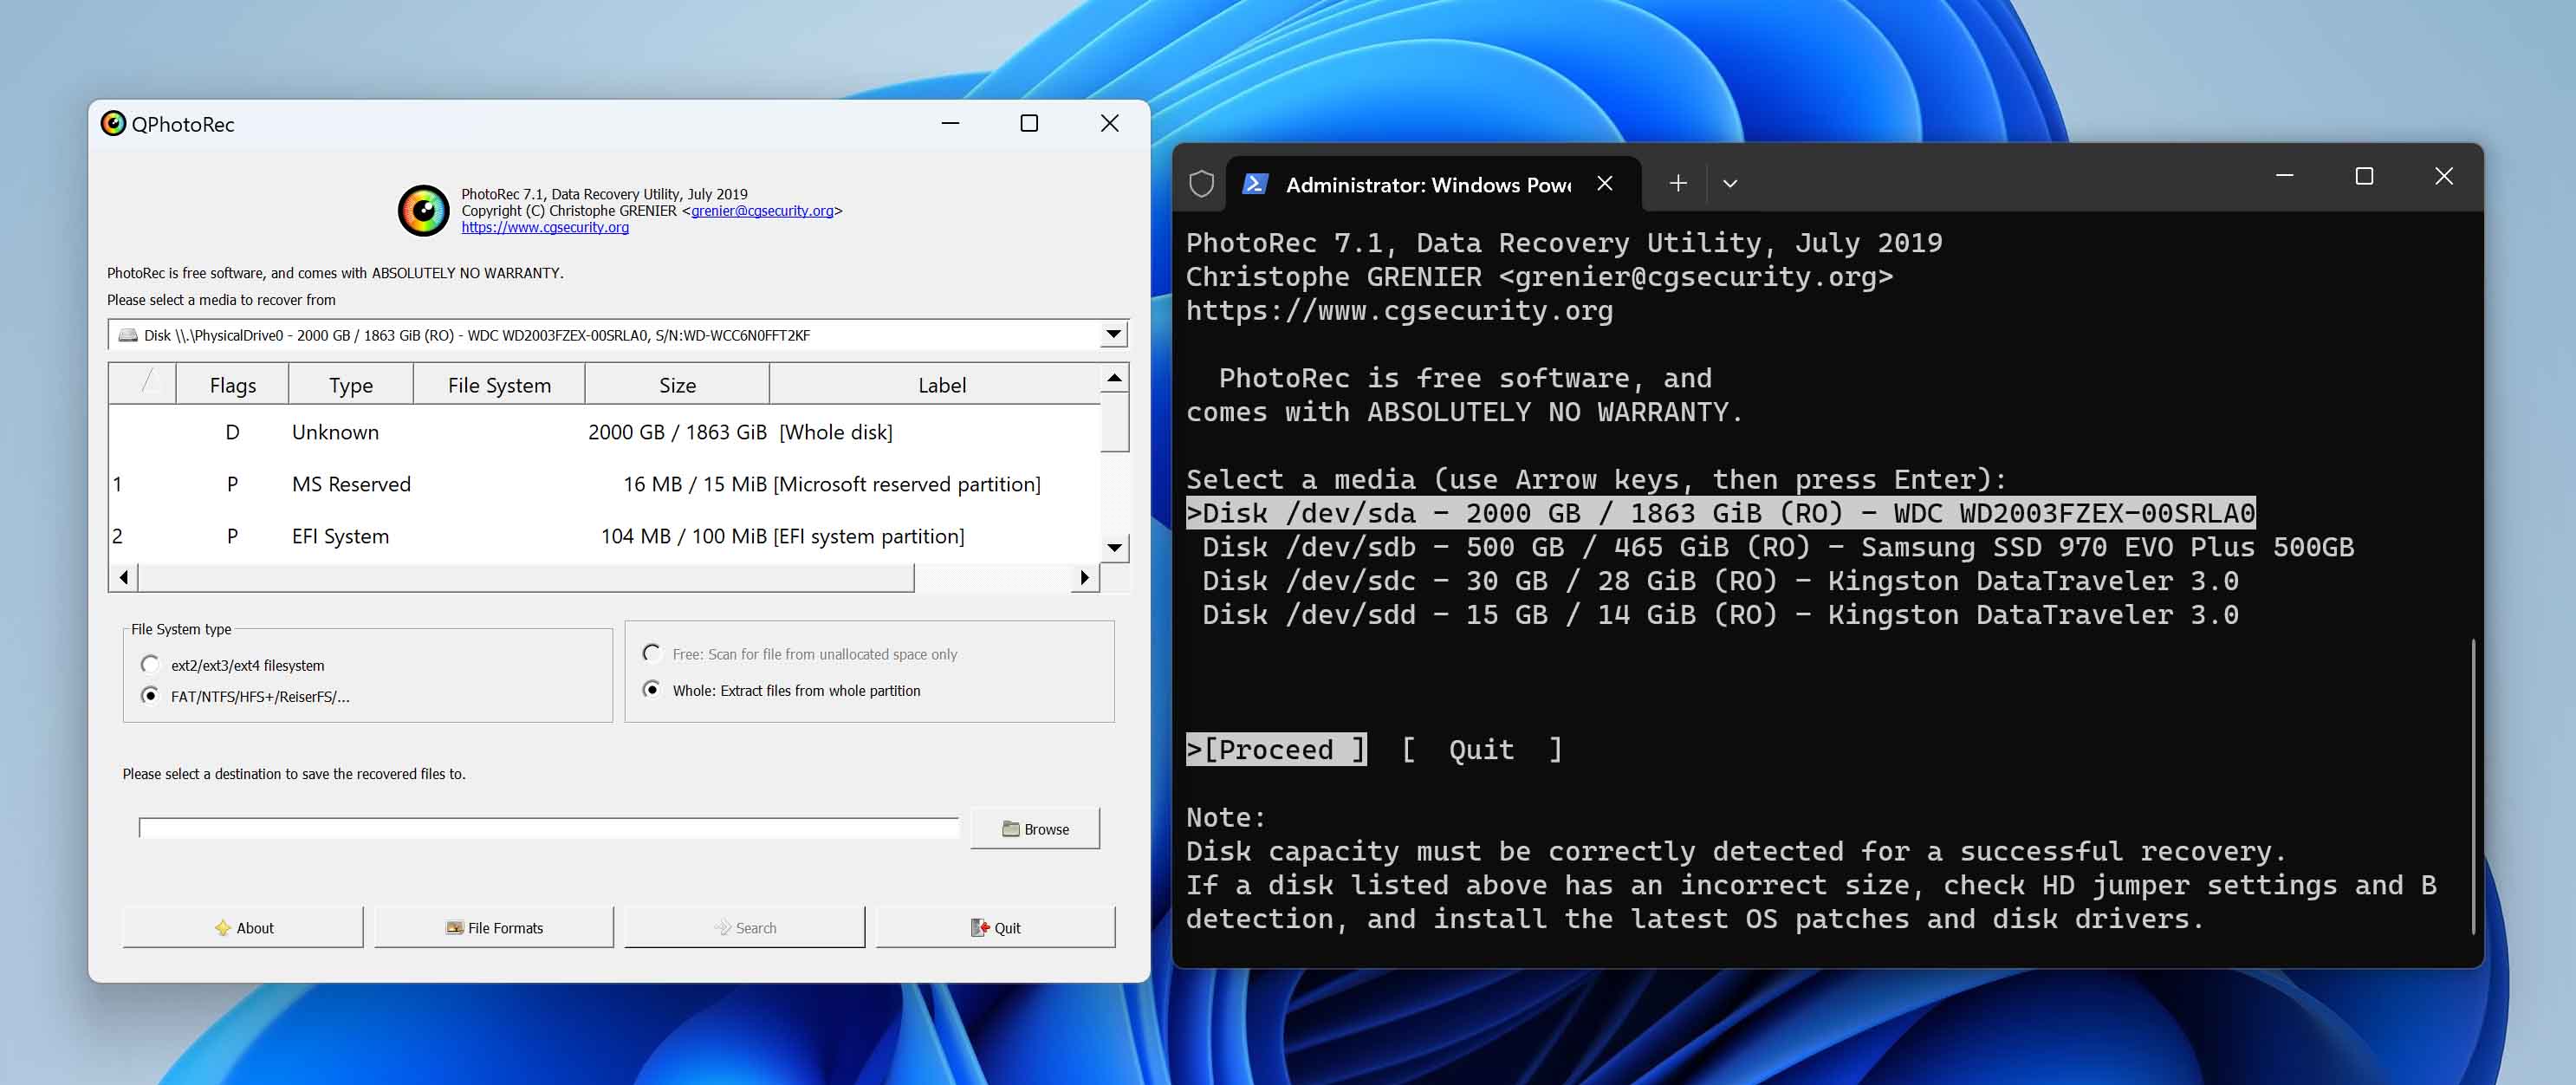Click the sort indicator column header corner
This screenshot has height=1085, width=2576.
point(143,384)
